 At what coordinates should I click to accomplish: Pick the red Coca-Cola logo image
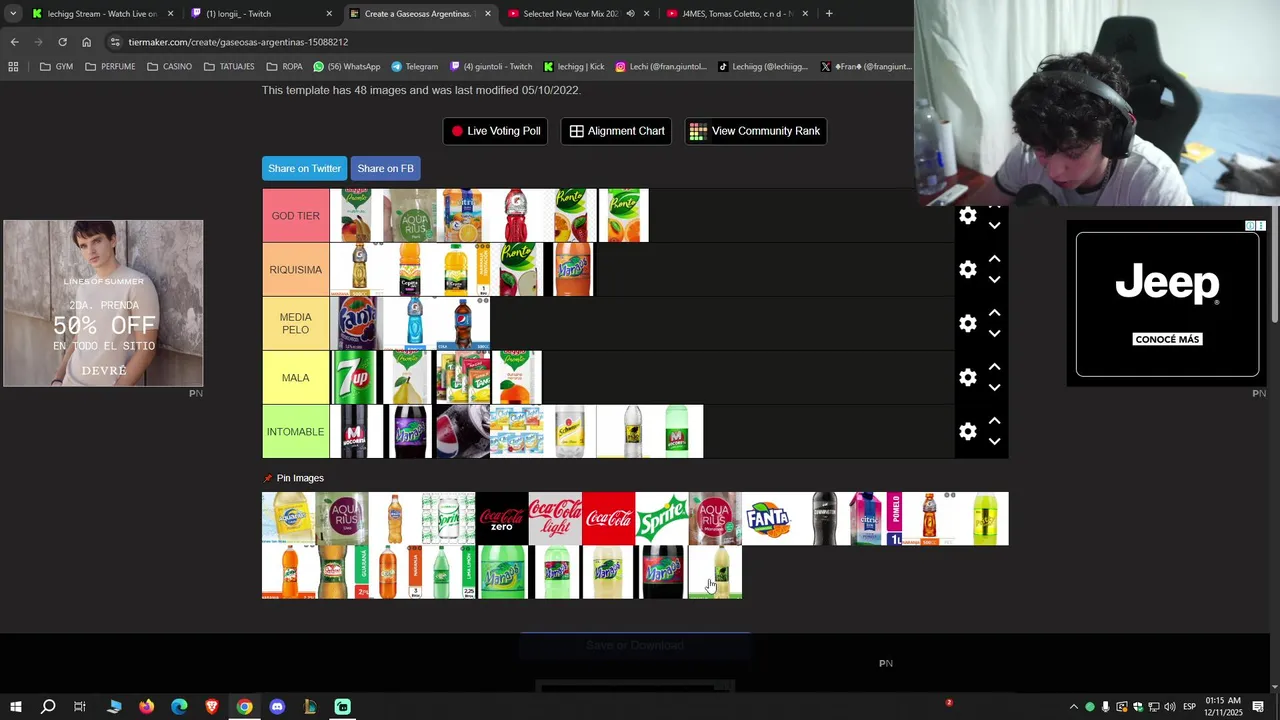coord(609,519)
